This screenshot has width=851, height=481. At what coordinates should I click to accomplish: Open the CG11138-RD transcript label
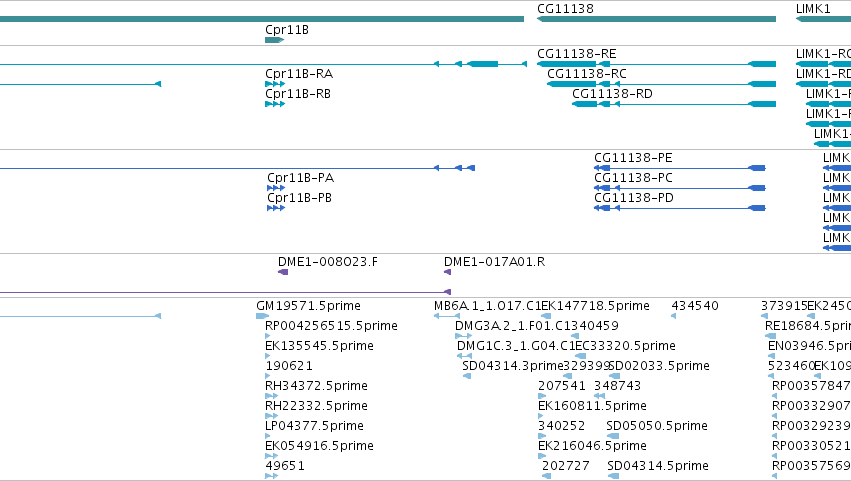(x=612, y=94)
